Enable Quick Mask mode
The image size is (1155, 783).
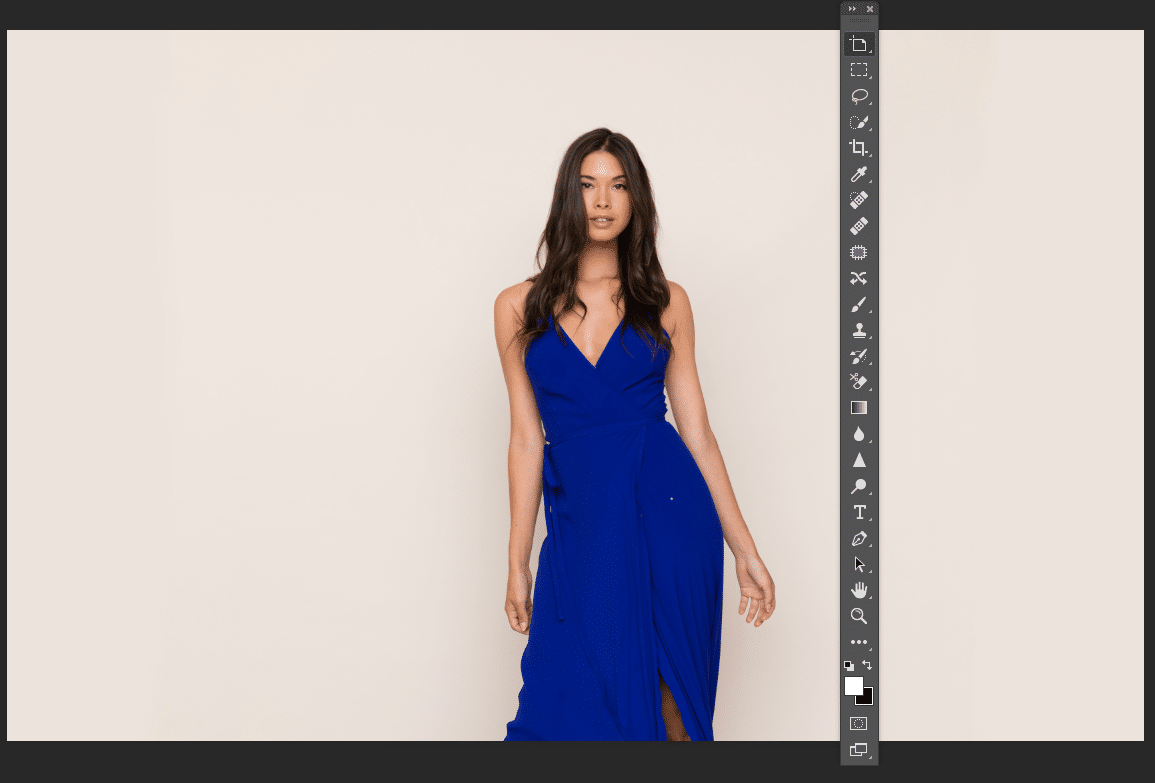[x=858, y=722]
